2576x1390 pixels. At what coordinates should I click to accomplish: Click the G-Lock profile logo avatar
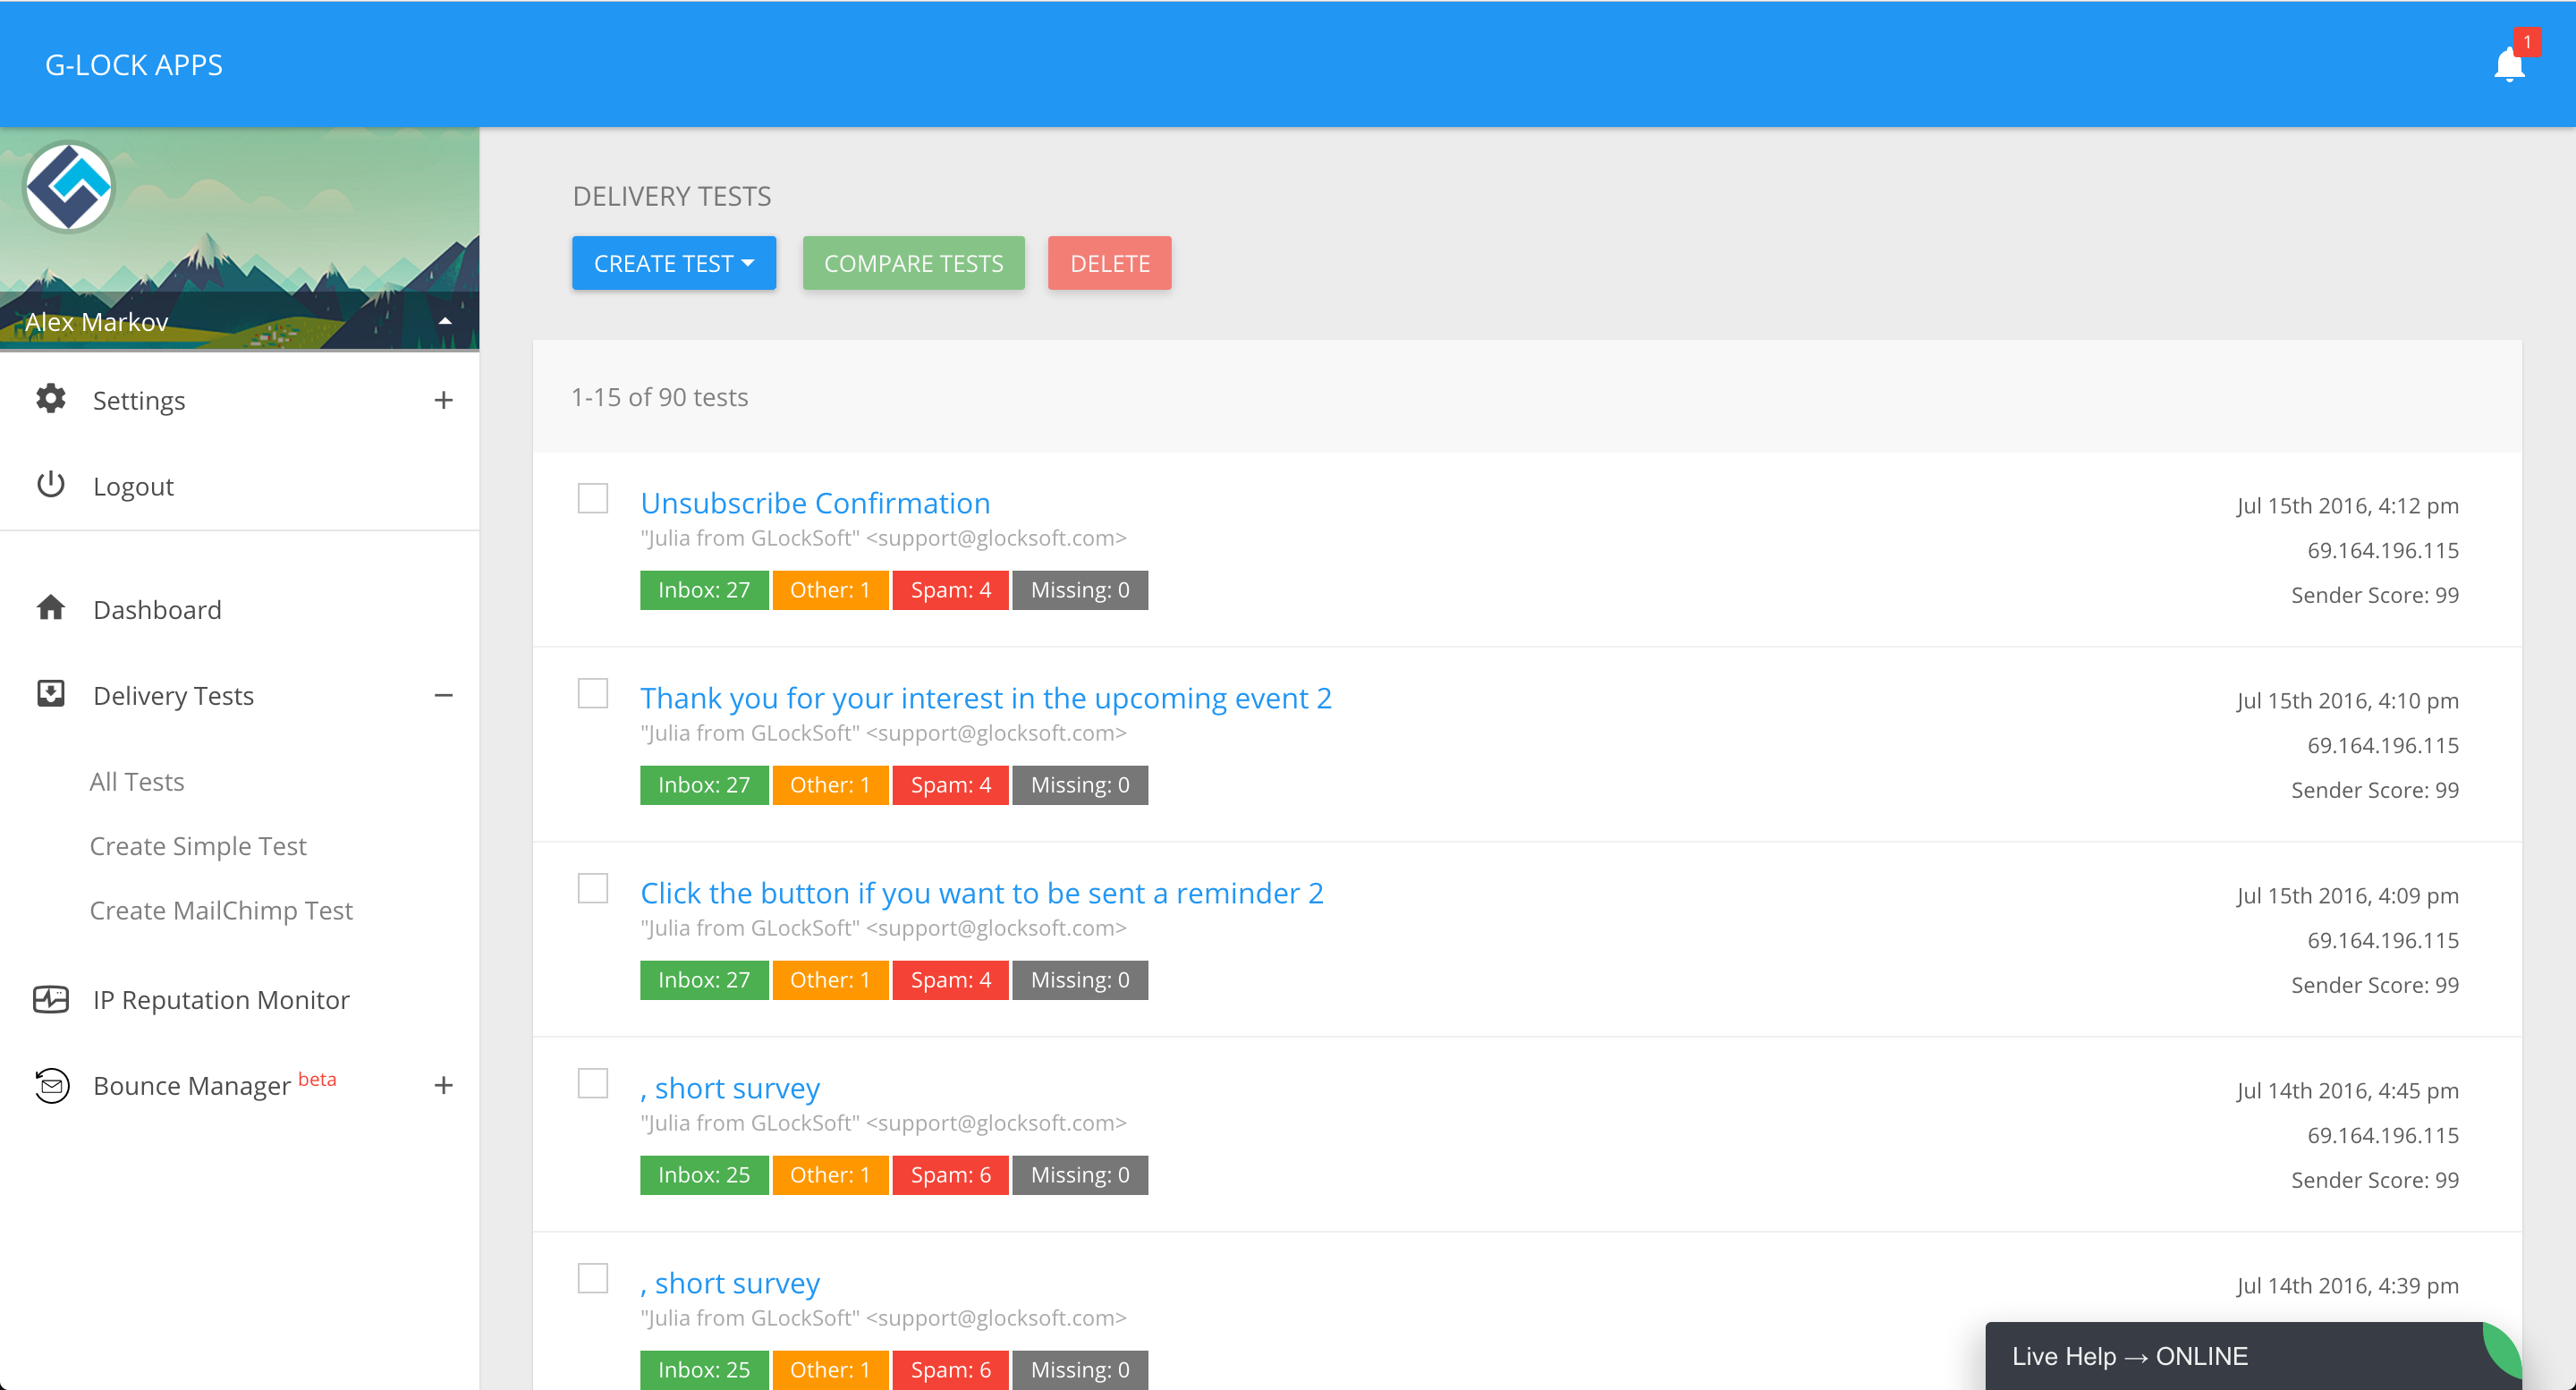tap(69, 188)
